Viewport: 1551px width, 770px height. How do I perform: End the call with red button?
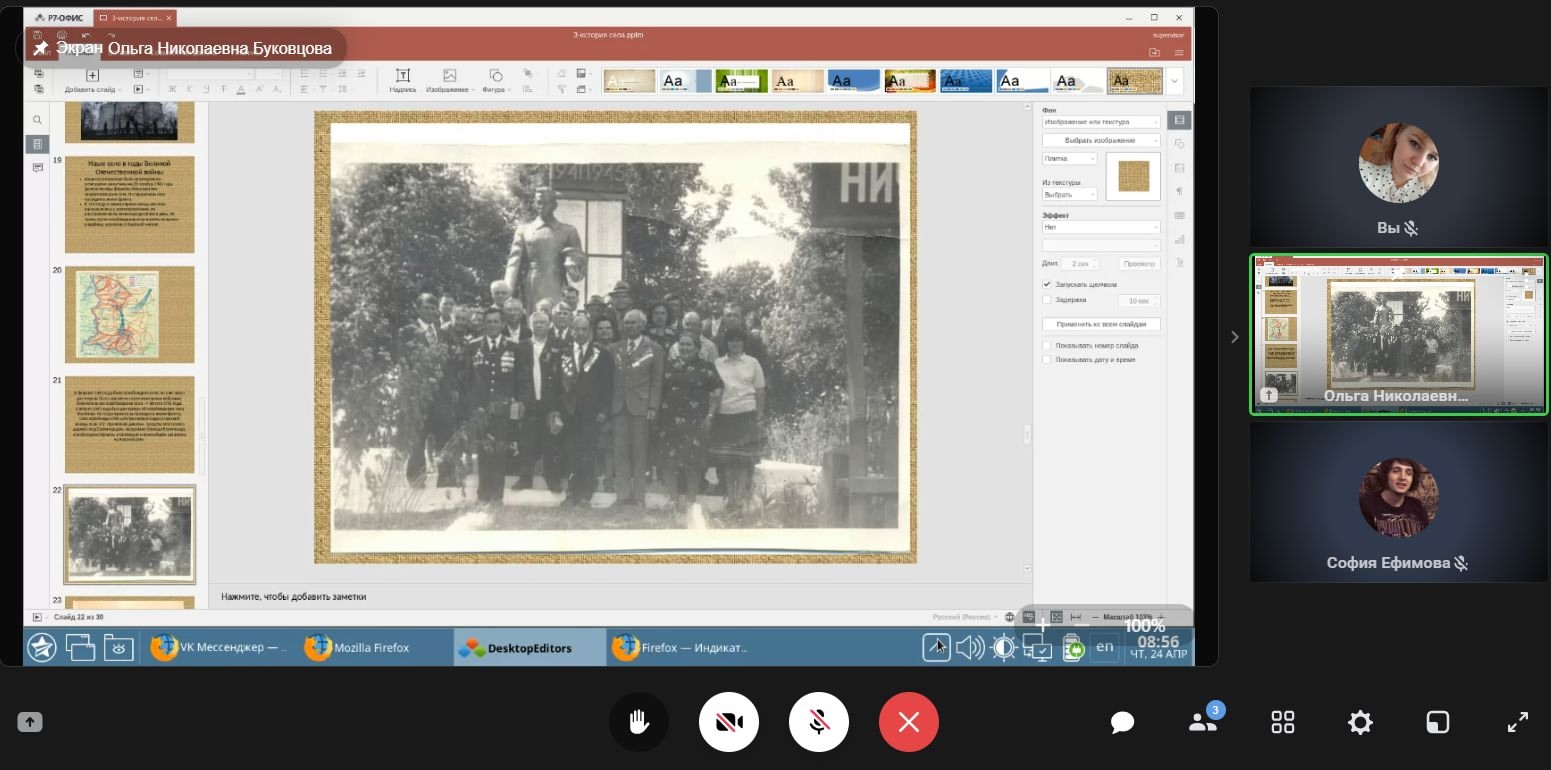(909, 722)
